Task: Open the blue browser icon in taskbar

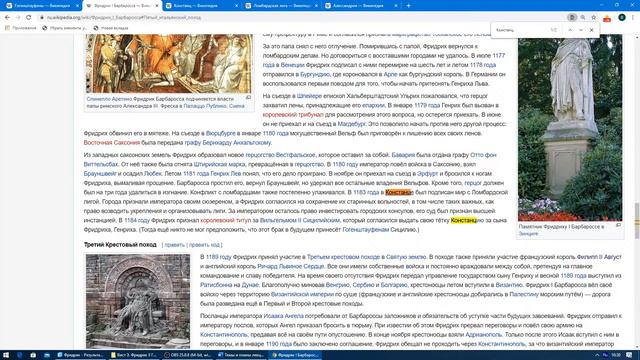Action: [19, 355]
